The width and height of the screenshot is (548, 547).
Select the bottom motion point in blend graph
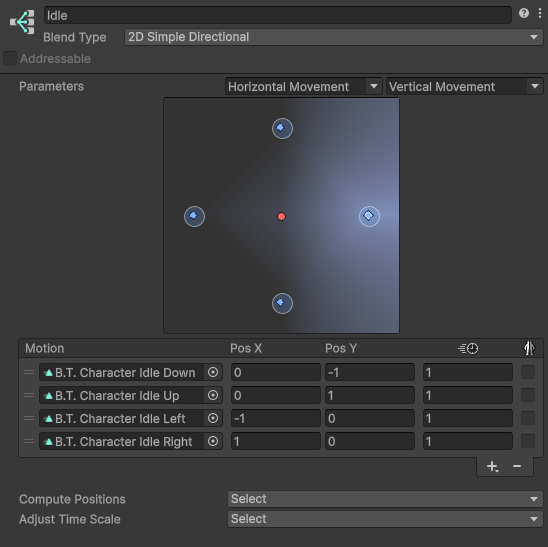click(282, 303)
